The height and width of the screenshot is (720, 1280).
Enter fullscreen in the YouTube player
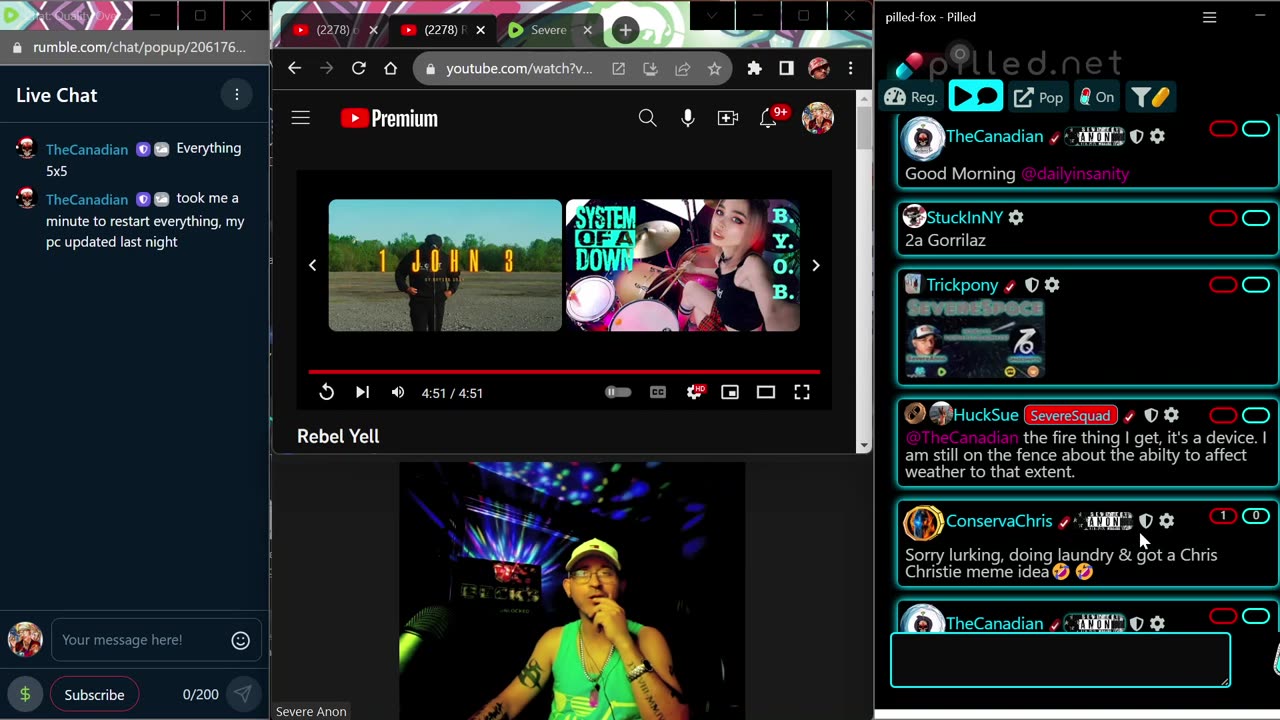click(802, 393)
